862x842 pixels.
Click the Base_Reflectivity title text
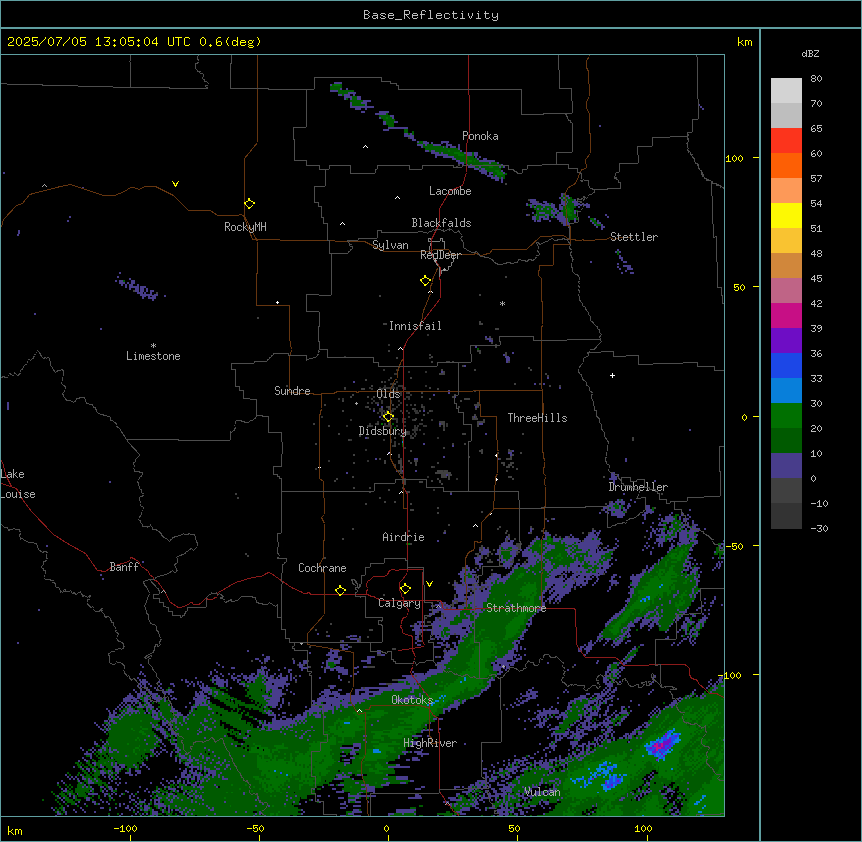(431, 15)
